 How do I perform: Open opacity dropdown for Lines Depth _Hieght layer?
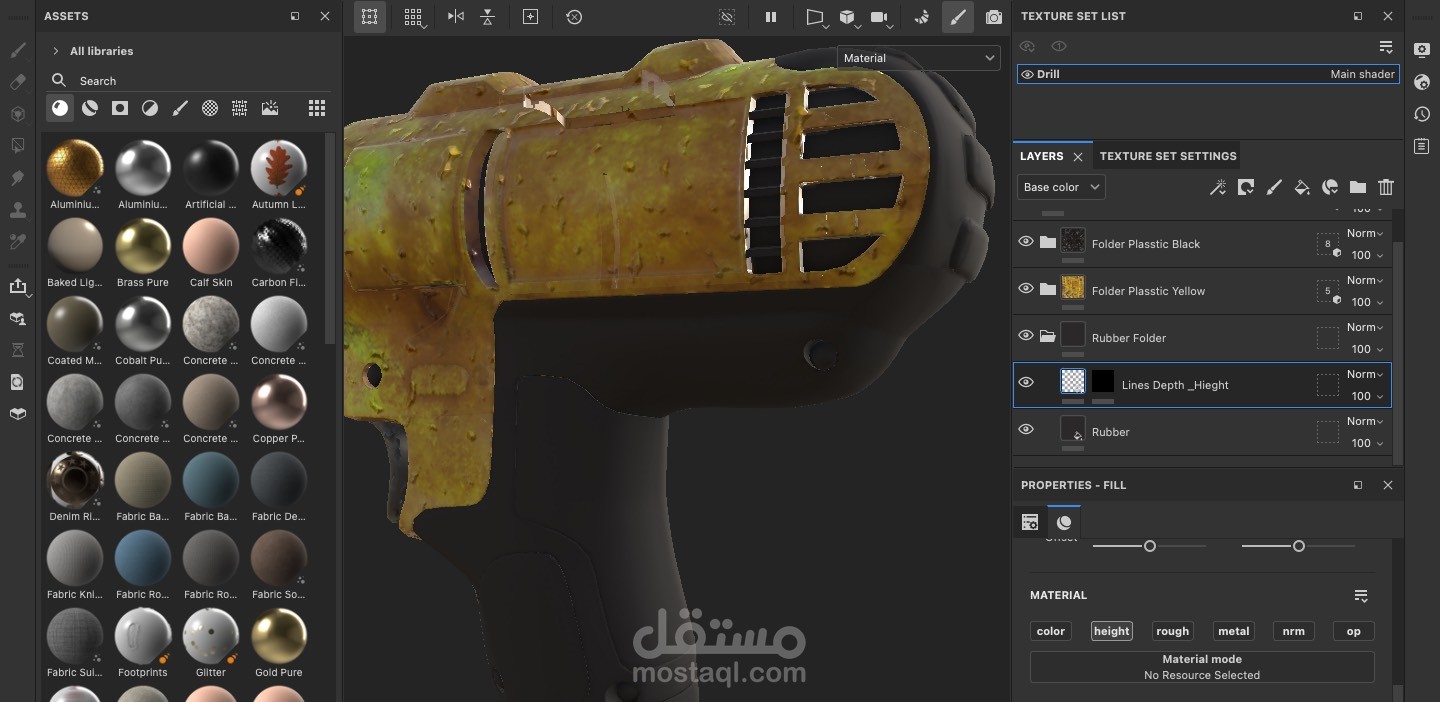click(x=1367, y=396)
